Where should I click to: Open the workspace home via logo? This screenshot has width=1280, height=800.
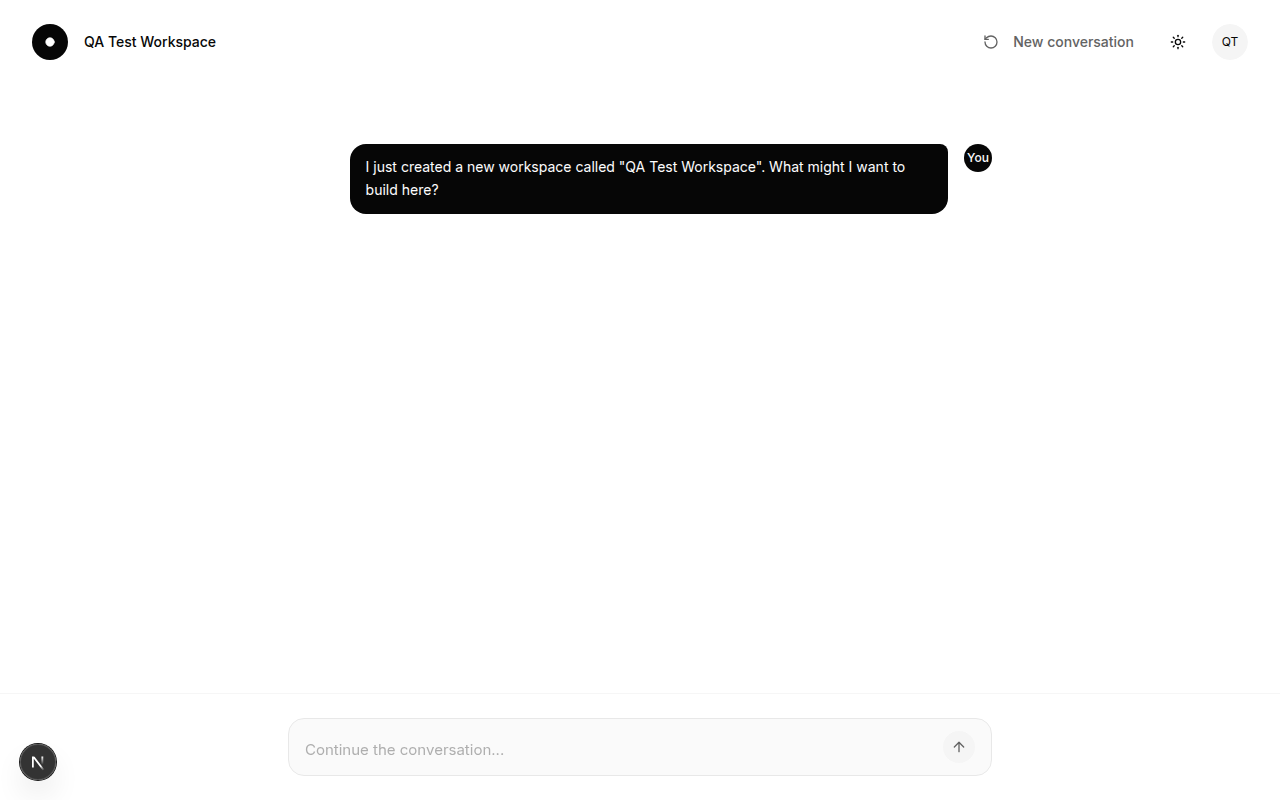click(x=50, y=42)
